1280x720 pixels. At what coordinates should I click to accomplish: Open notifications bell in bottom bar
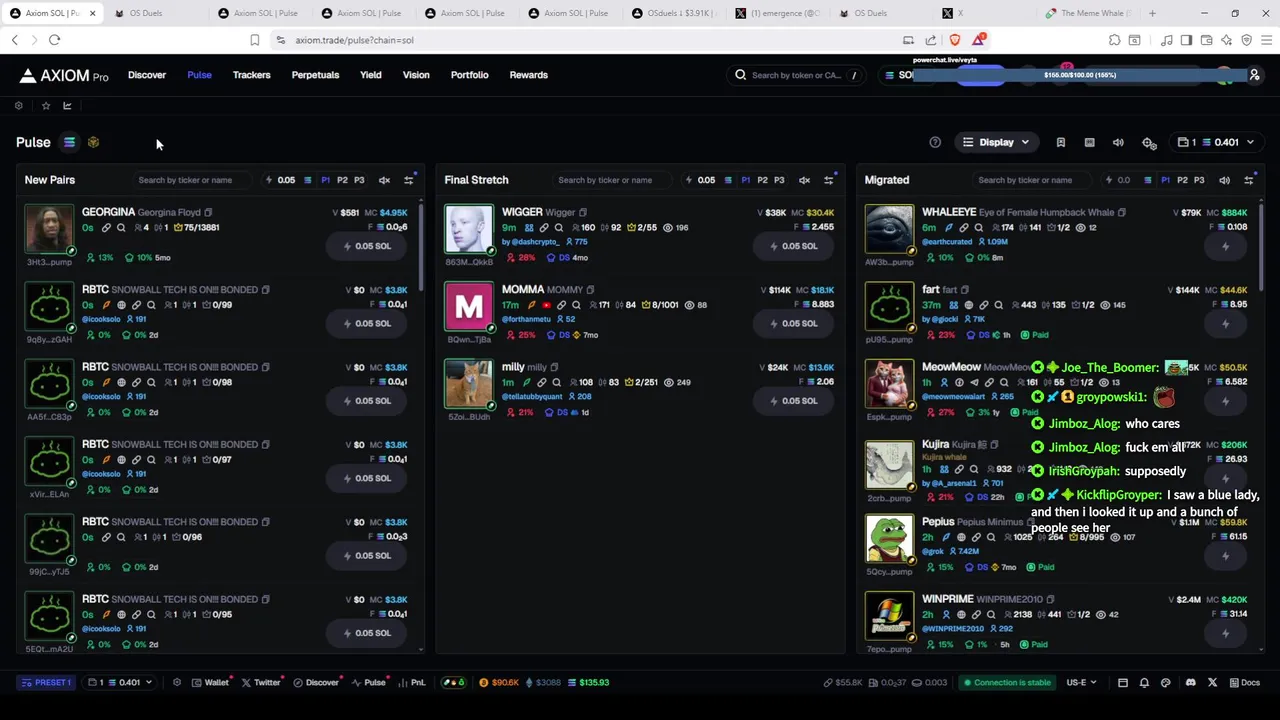[1144, 682]
